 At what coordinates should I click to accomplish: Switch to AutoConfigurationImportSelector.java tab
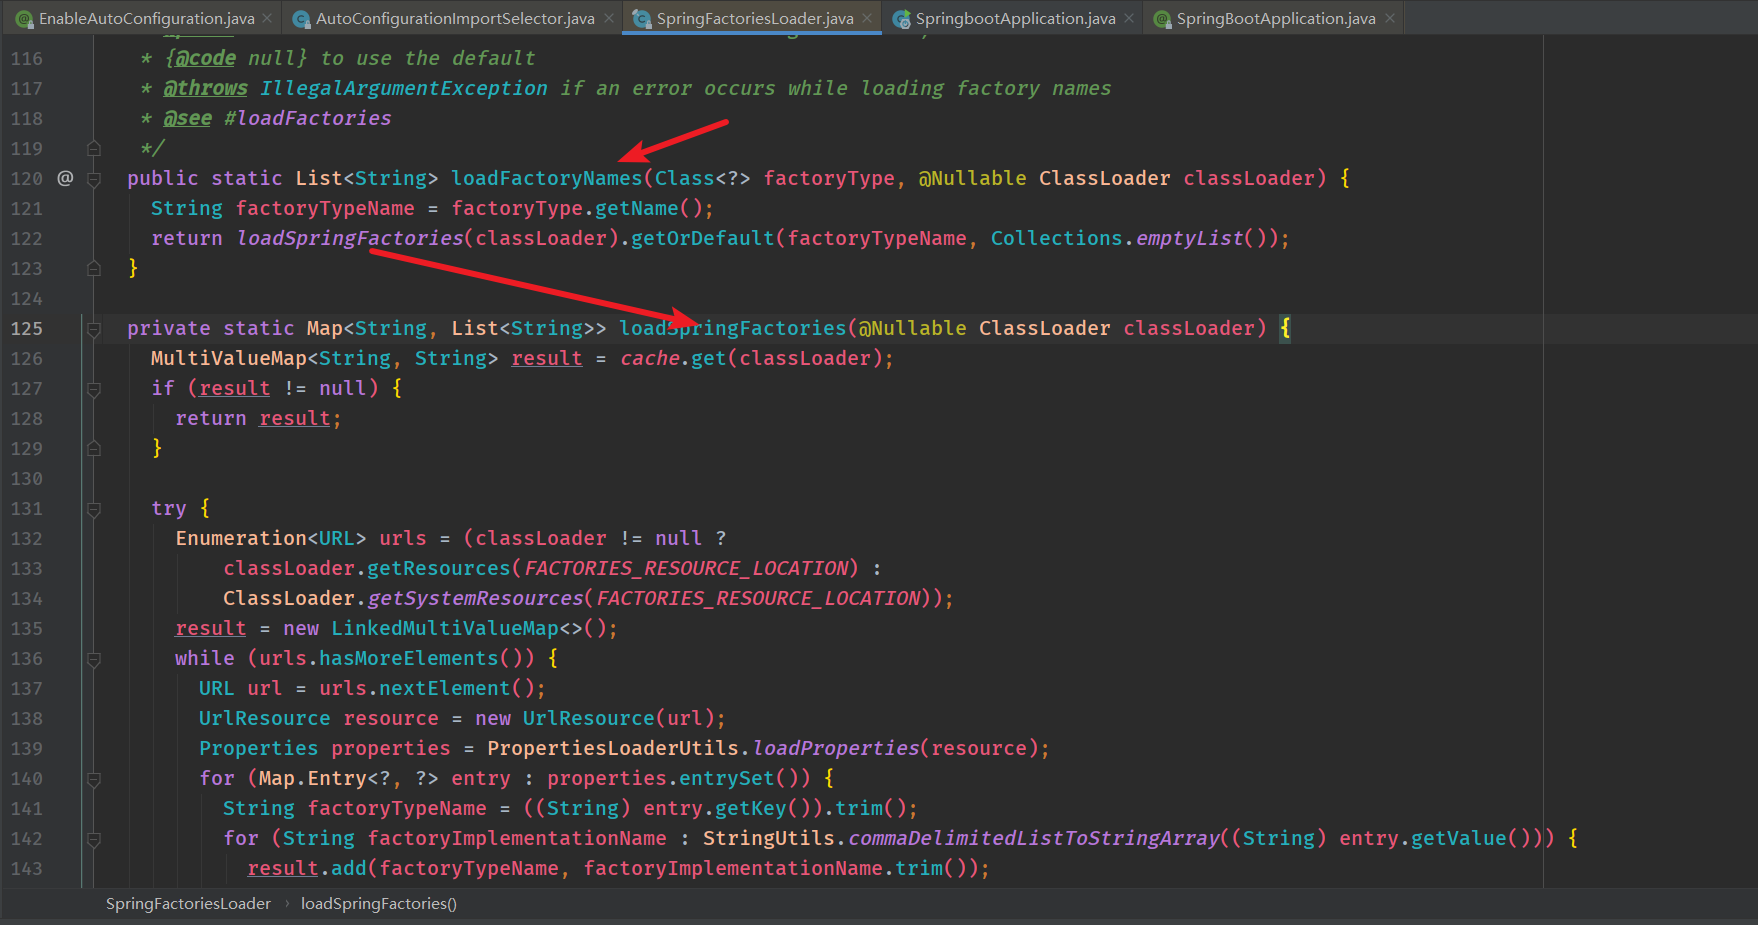(x=455, y=18)
